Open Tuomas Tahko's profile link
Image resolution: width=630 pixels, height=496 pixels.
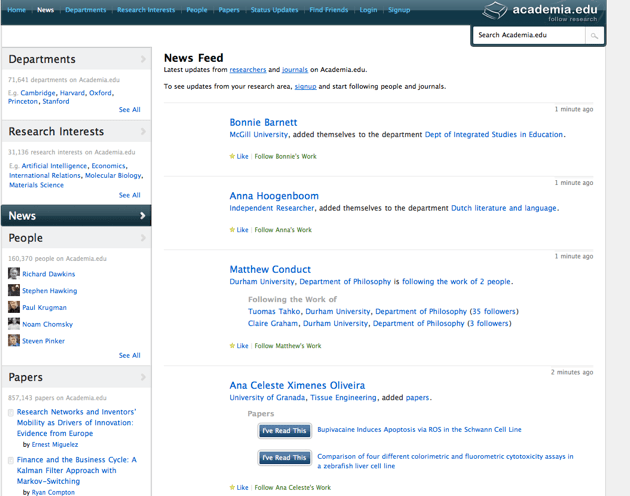[x=274, y=312]
